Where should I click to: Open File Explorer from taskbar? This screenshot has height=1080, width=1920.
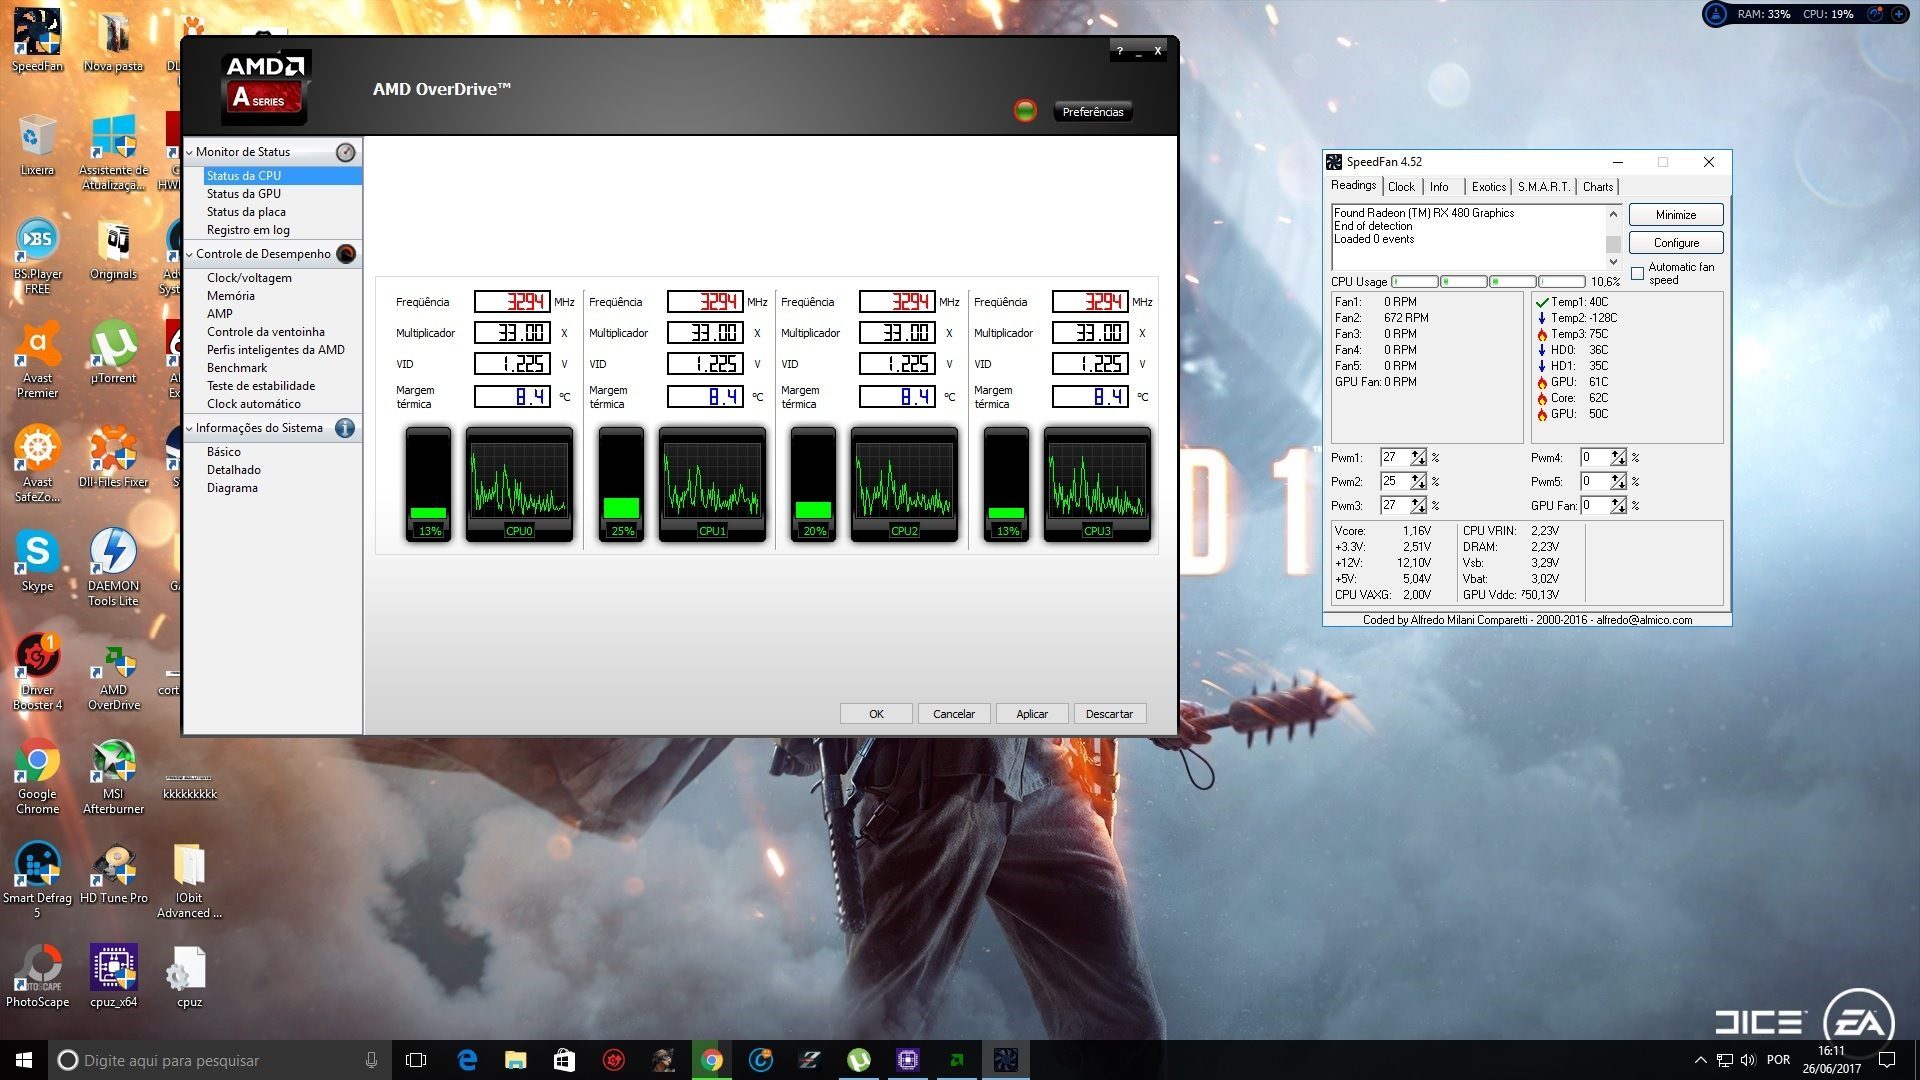515,1060
